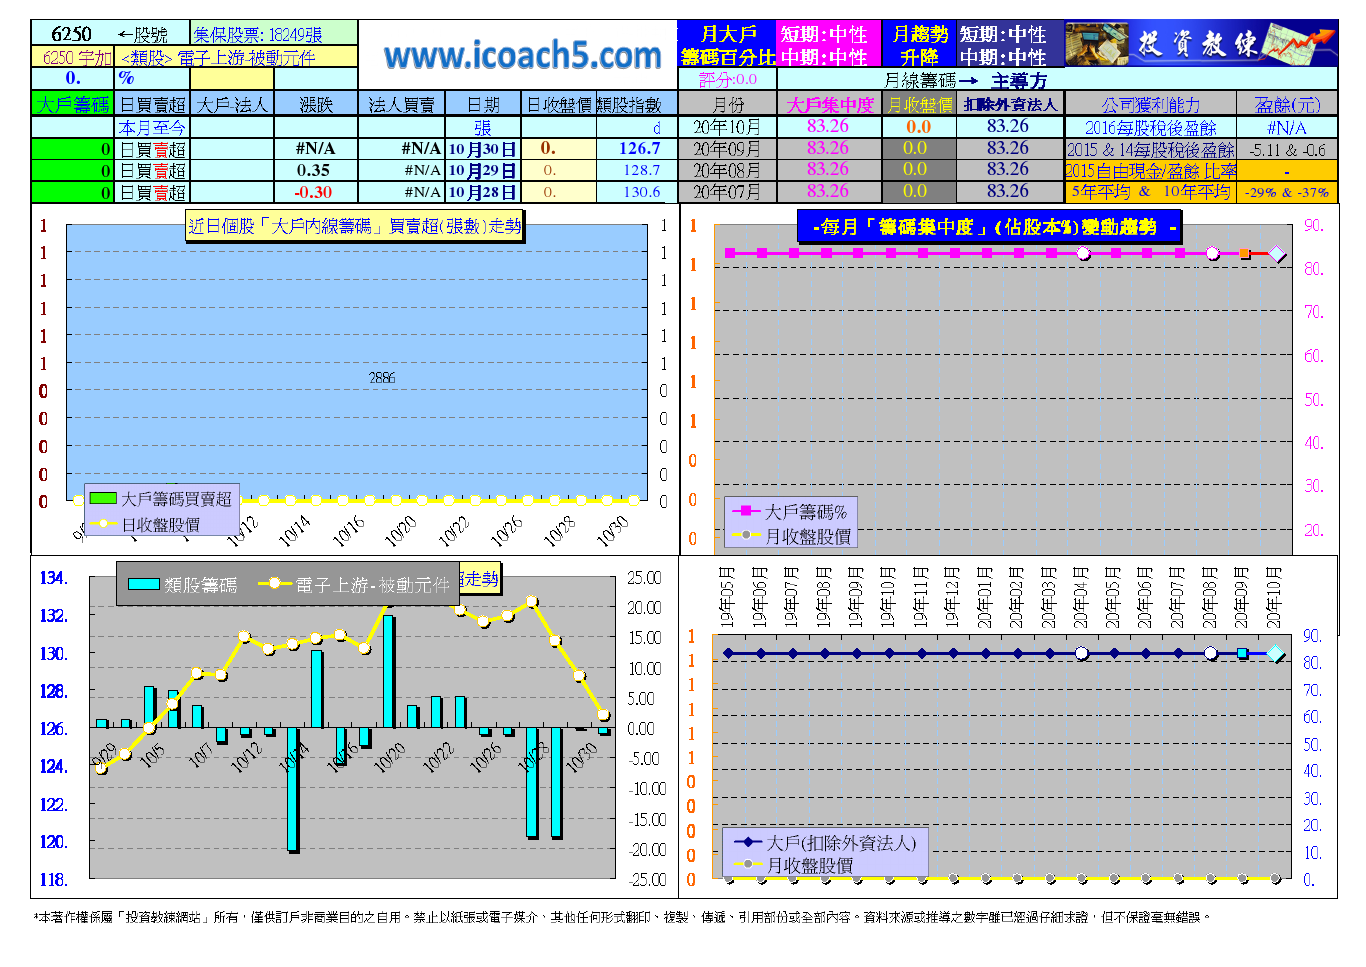This screenshot has width=1366, height=967.
Task: Click the green 大戶籌碼買賣超 legend marker
Action: pos(103,498)
